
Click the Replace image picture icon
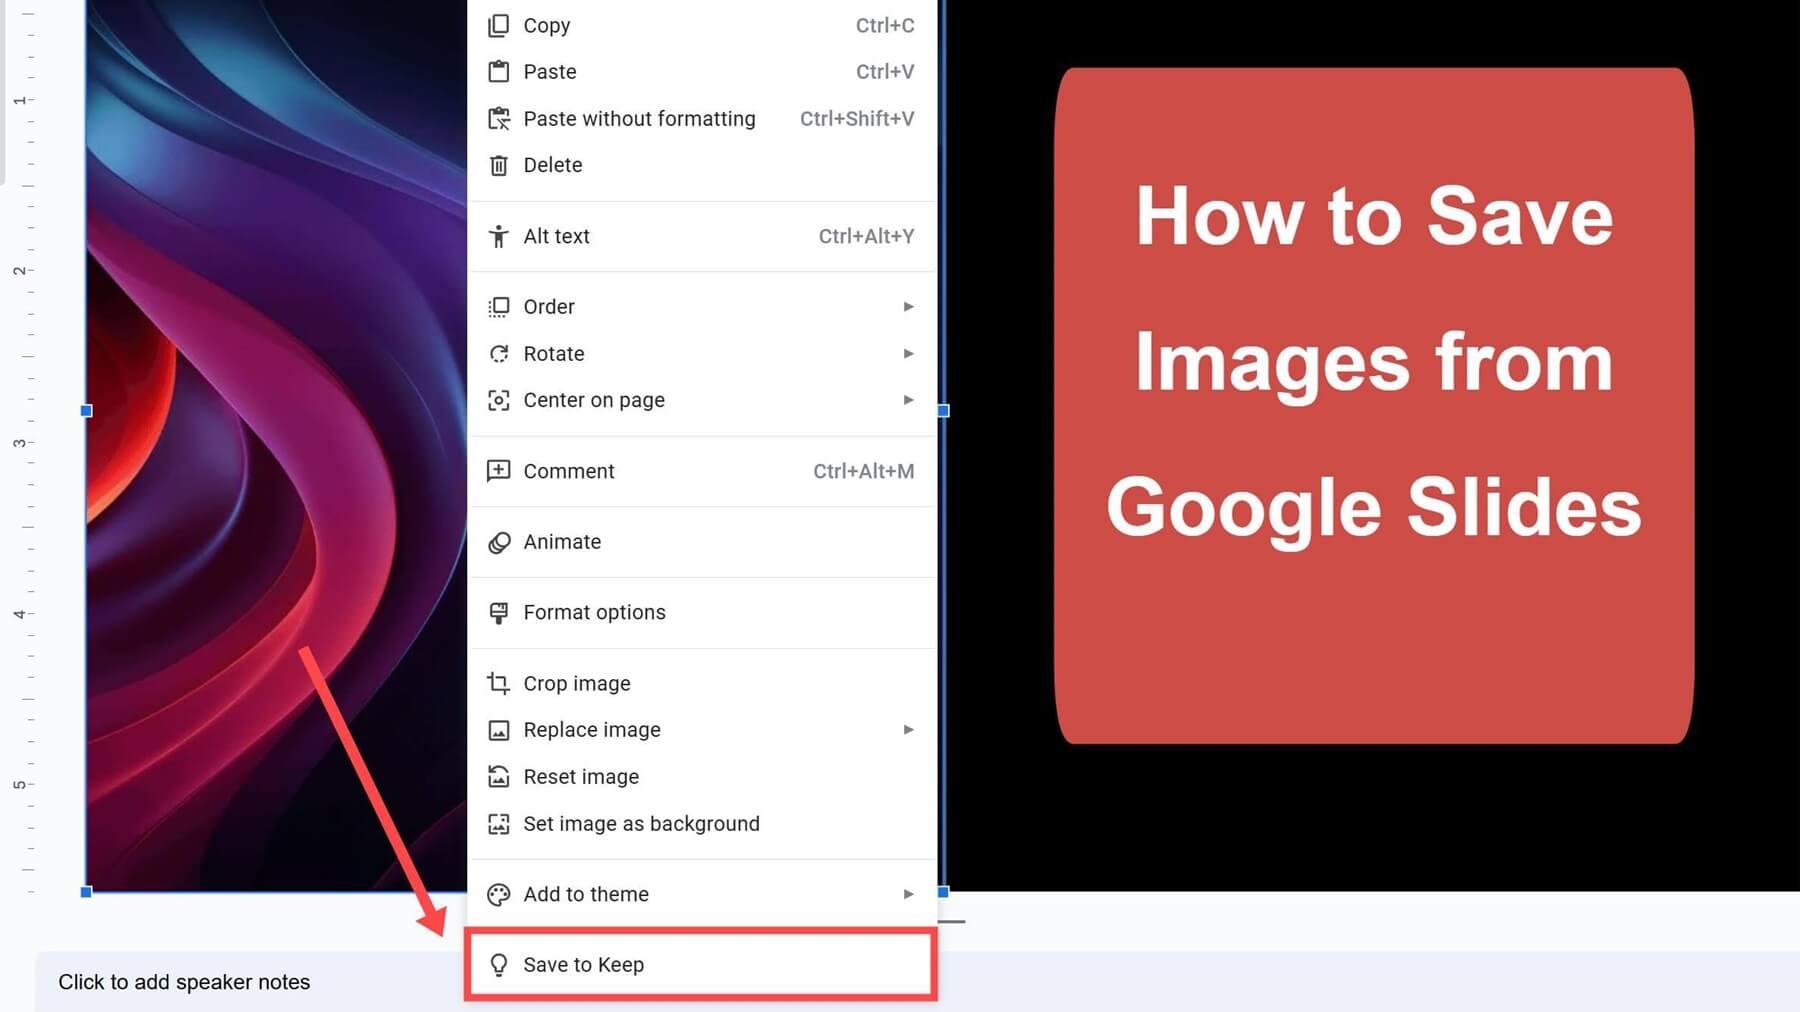tap(498, 730)
